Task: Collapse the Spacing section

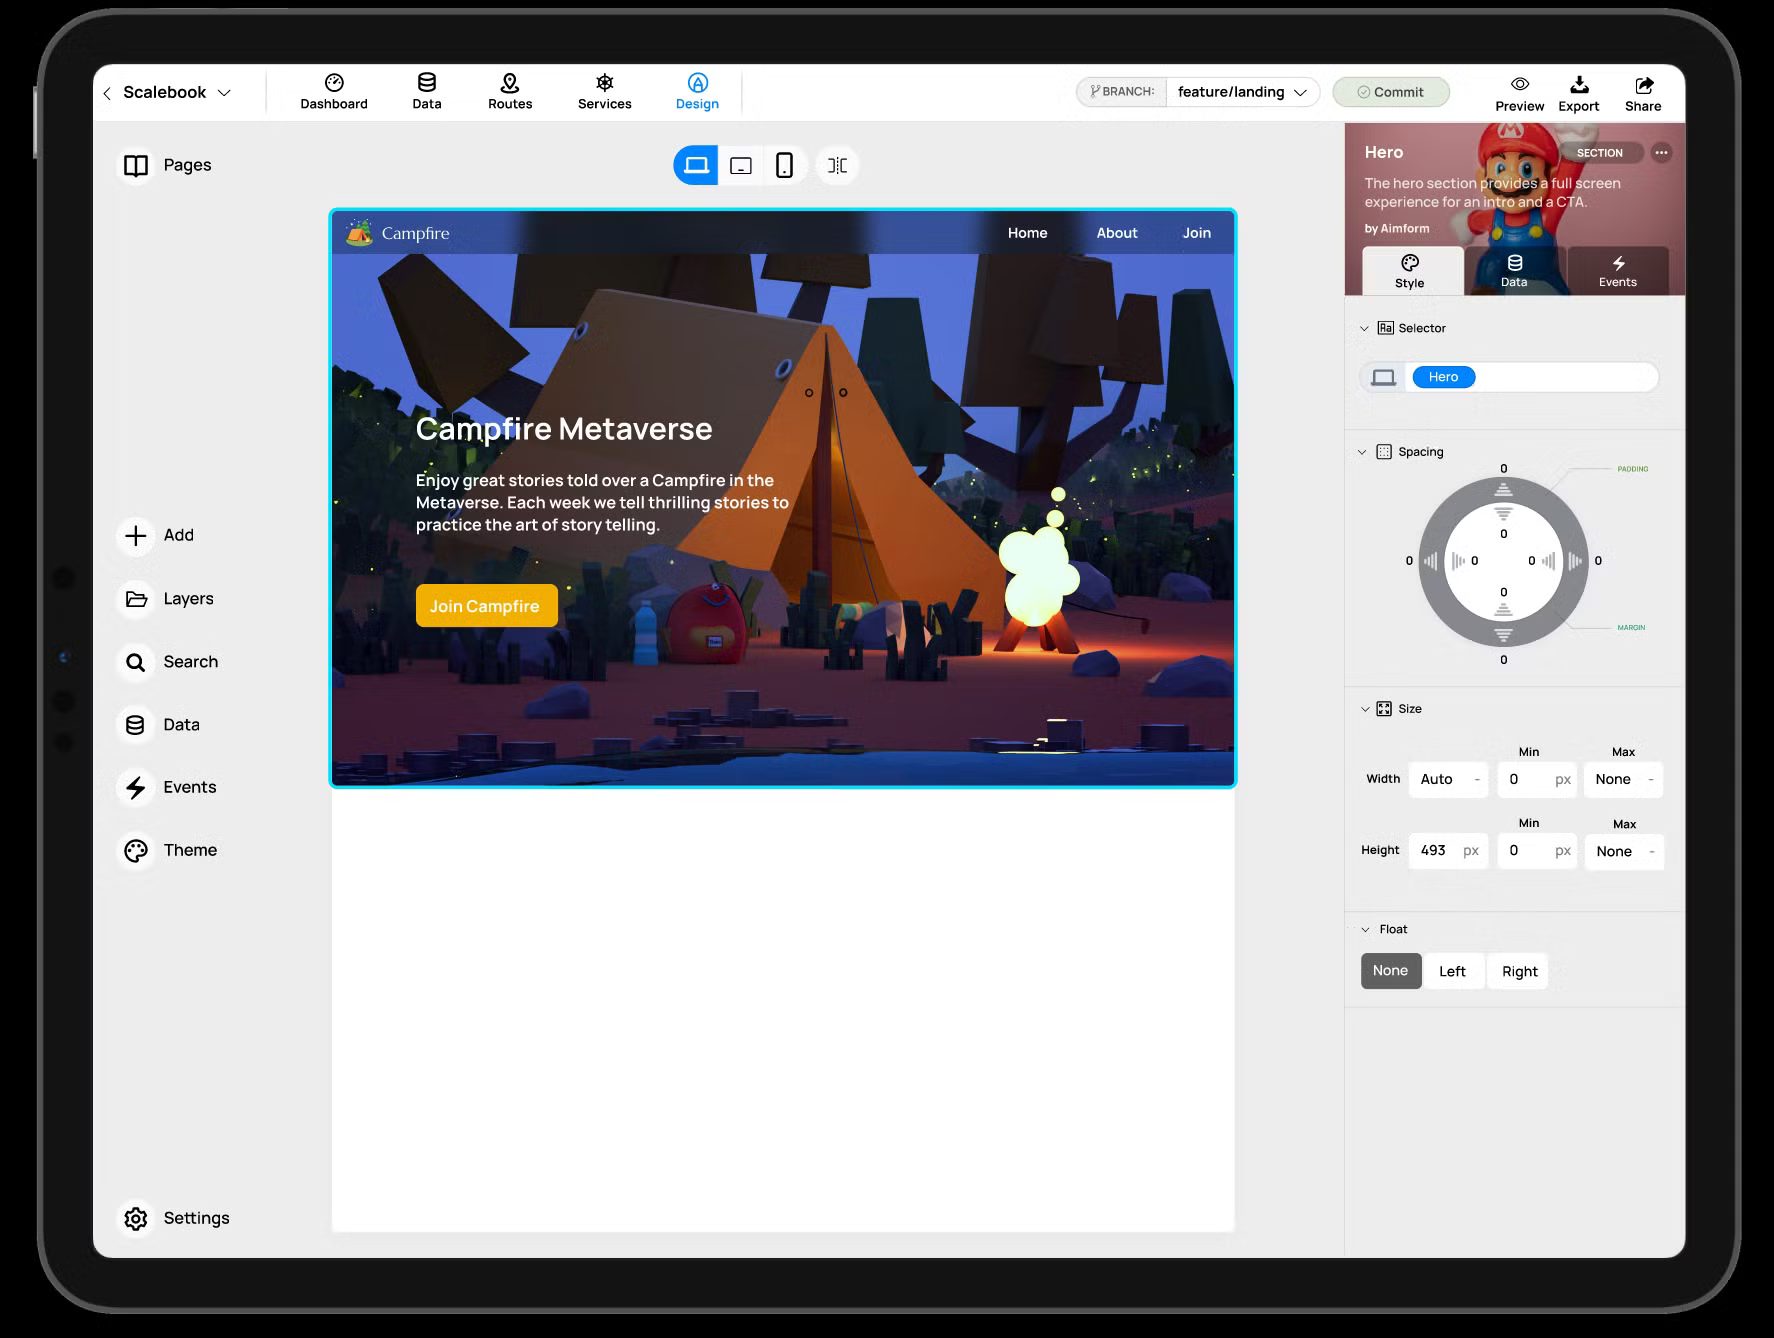Action: 1362,452
